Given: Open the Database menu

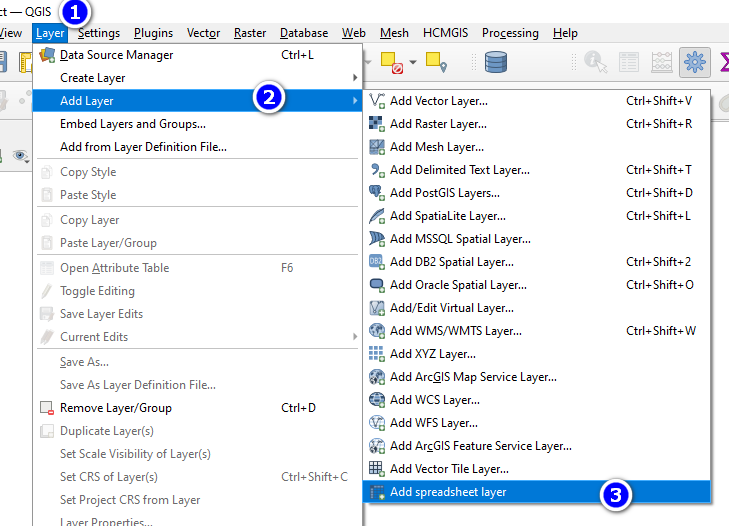Looking at the screenshot, I should [304, 33].
